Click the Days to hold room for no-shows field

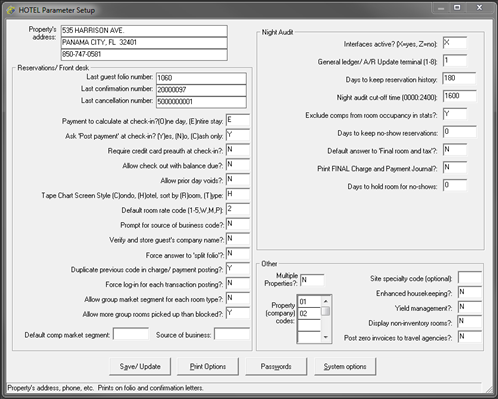[455, 185]
